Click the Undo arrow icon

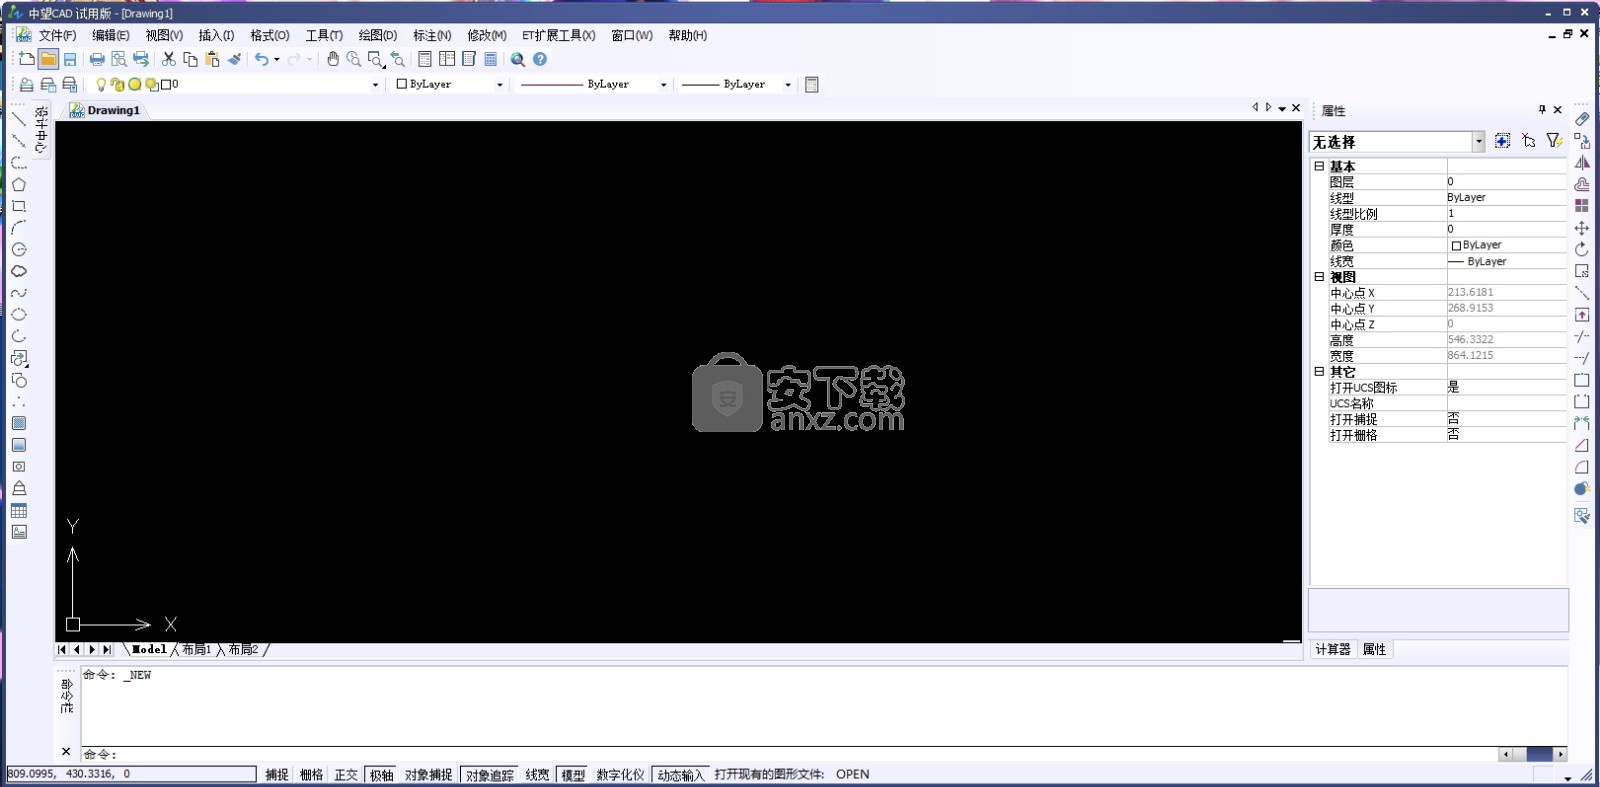pos(261,59)
